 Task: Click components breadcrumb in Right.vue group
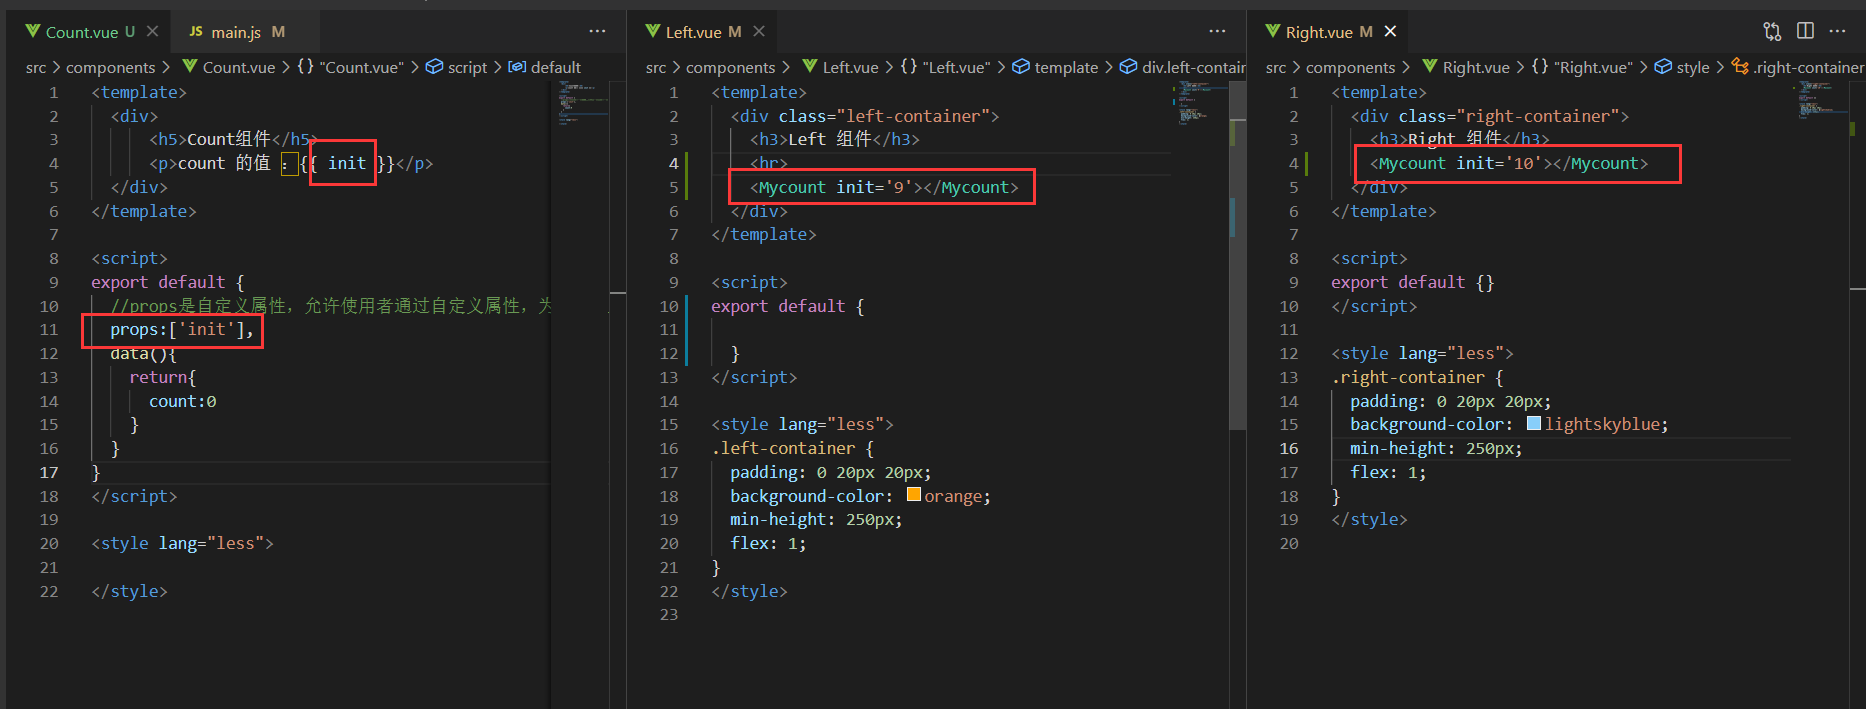[1350, 68]
